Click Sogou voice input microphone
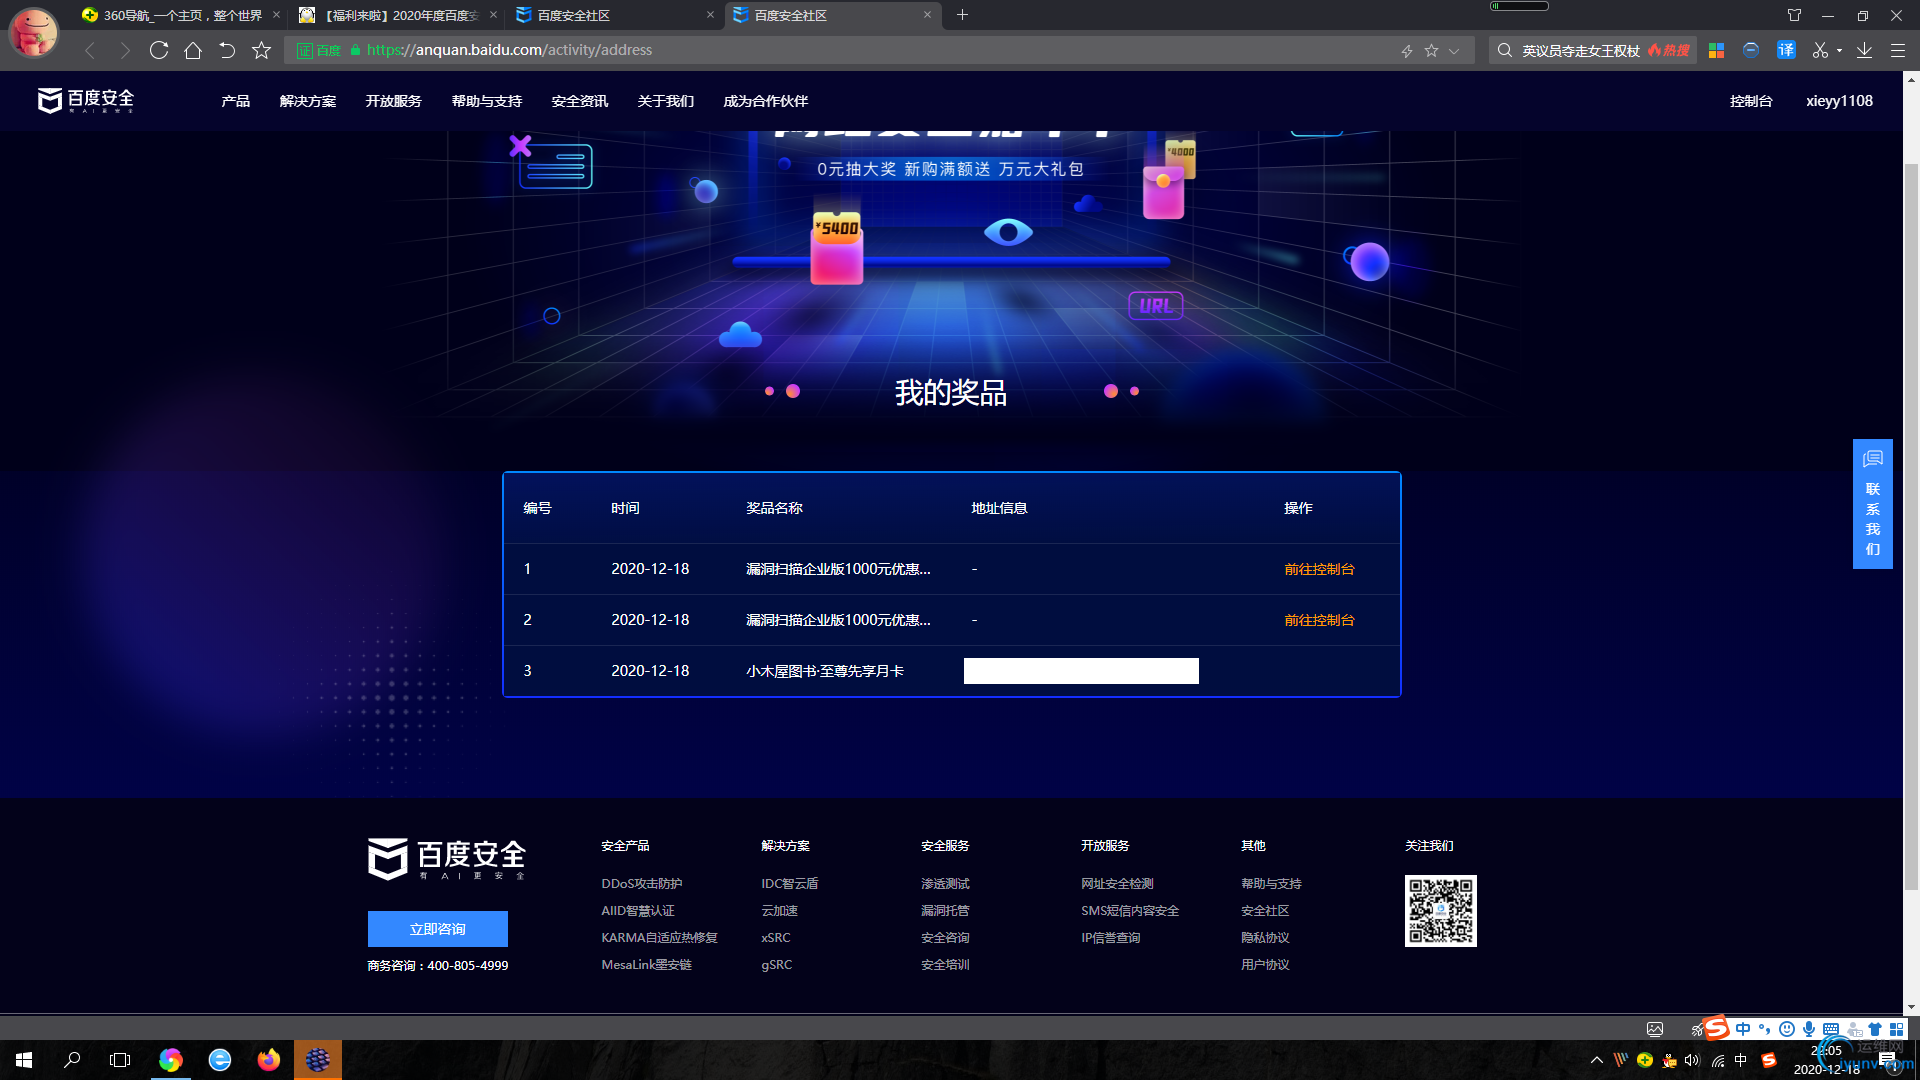The image size is (1920, 1080). pyautogui.click(x=1809, y=1029)
